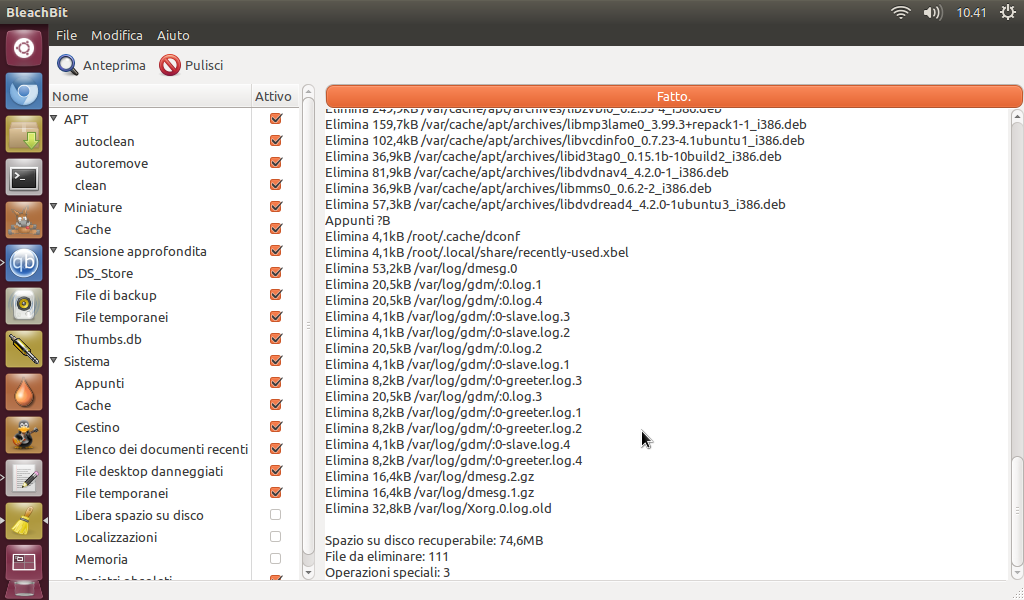Click log line /var/log/Xorg.0.log.old
Image resolution: width=1024 pixels, height=600 pixels.
click(x=438, y=508)
